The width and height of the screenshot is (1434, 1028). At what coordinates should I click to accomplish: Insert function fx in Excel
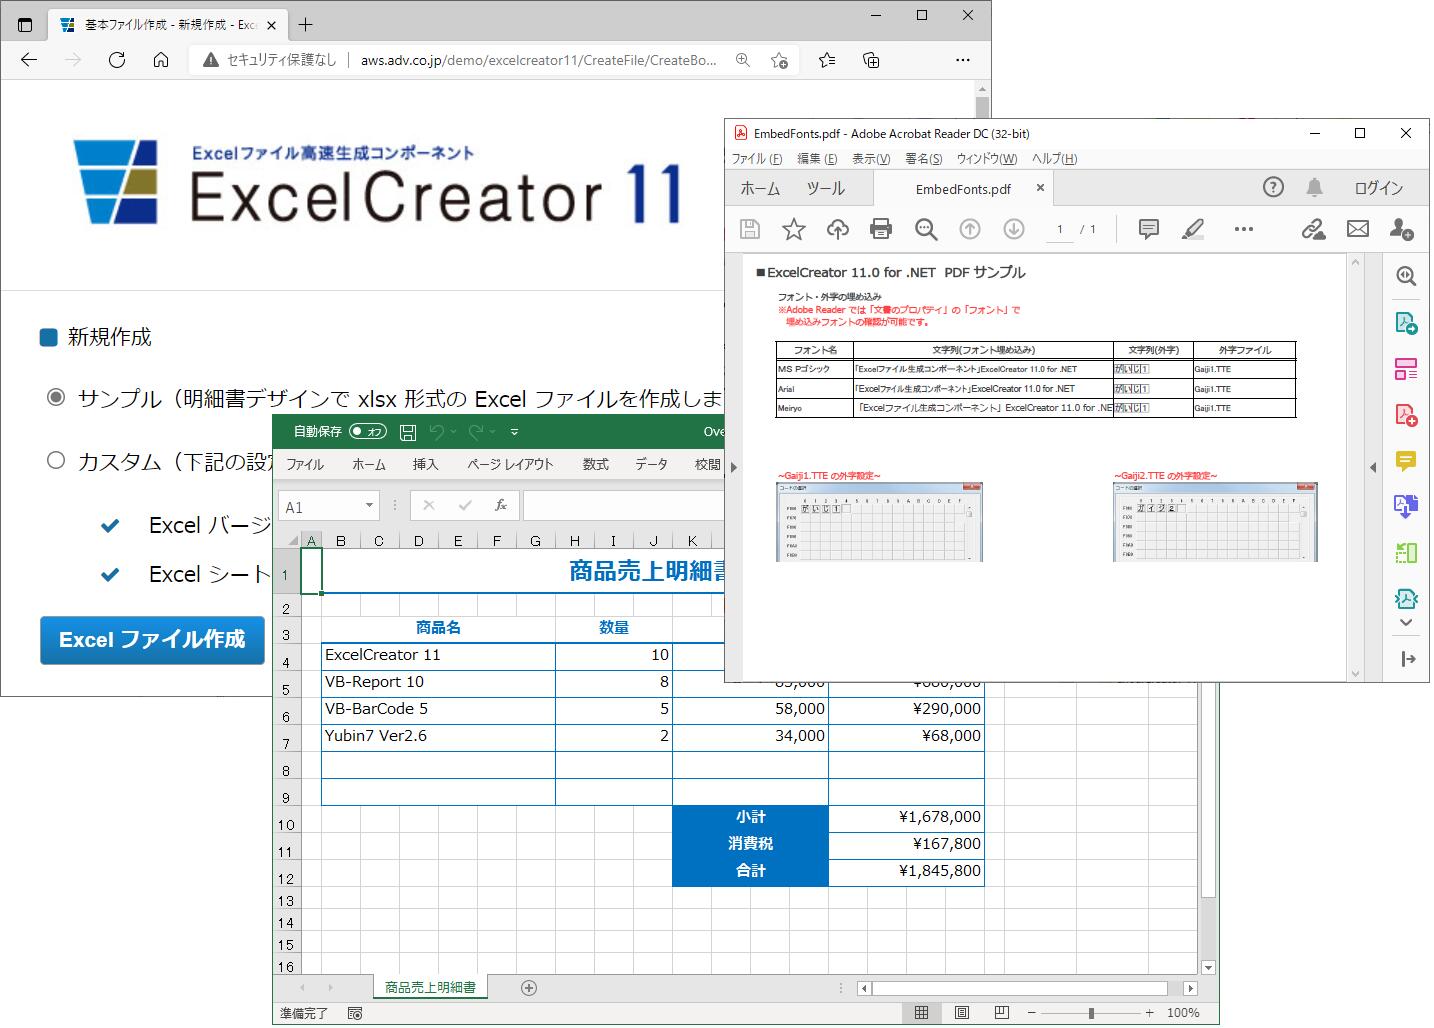point(501,506)
